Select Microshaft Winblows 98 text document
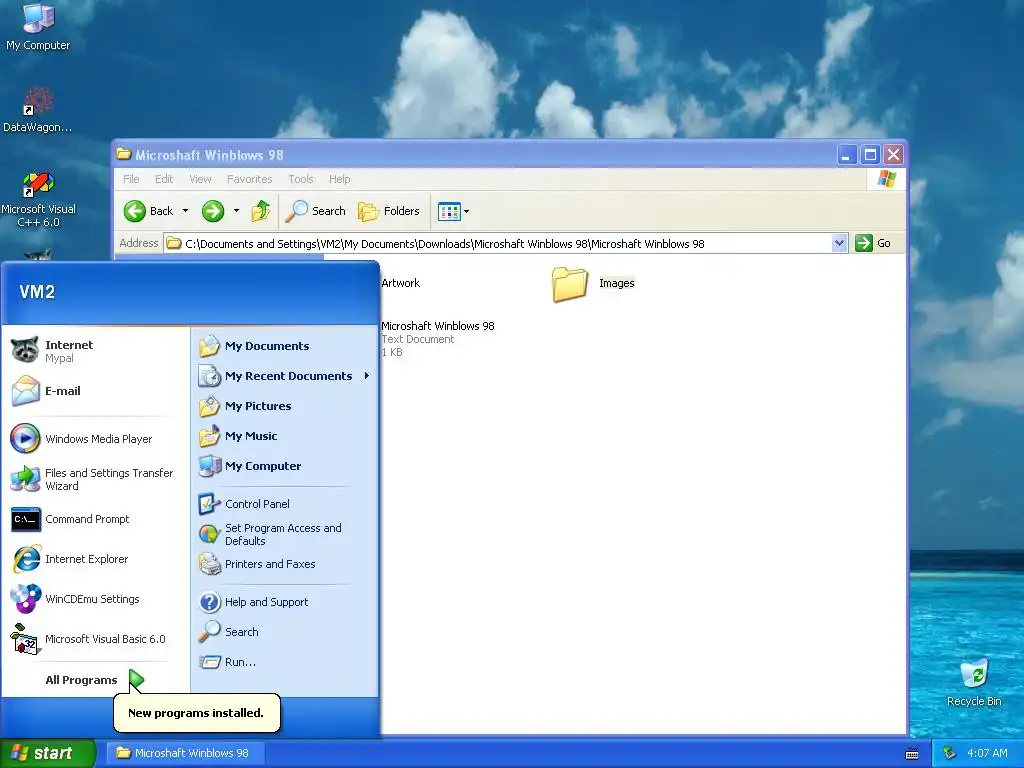 click(x=438, y=338)
